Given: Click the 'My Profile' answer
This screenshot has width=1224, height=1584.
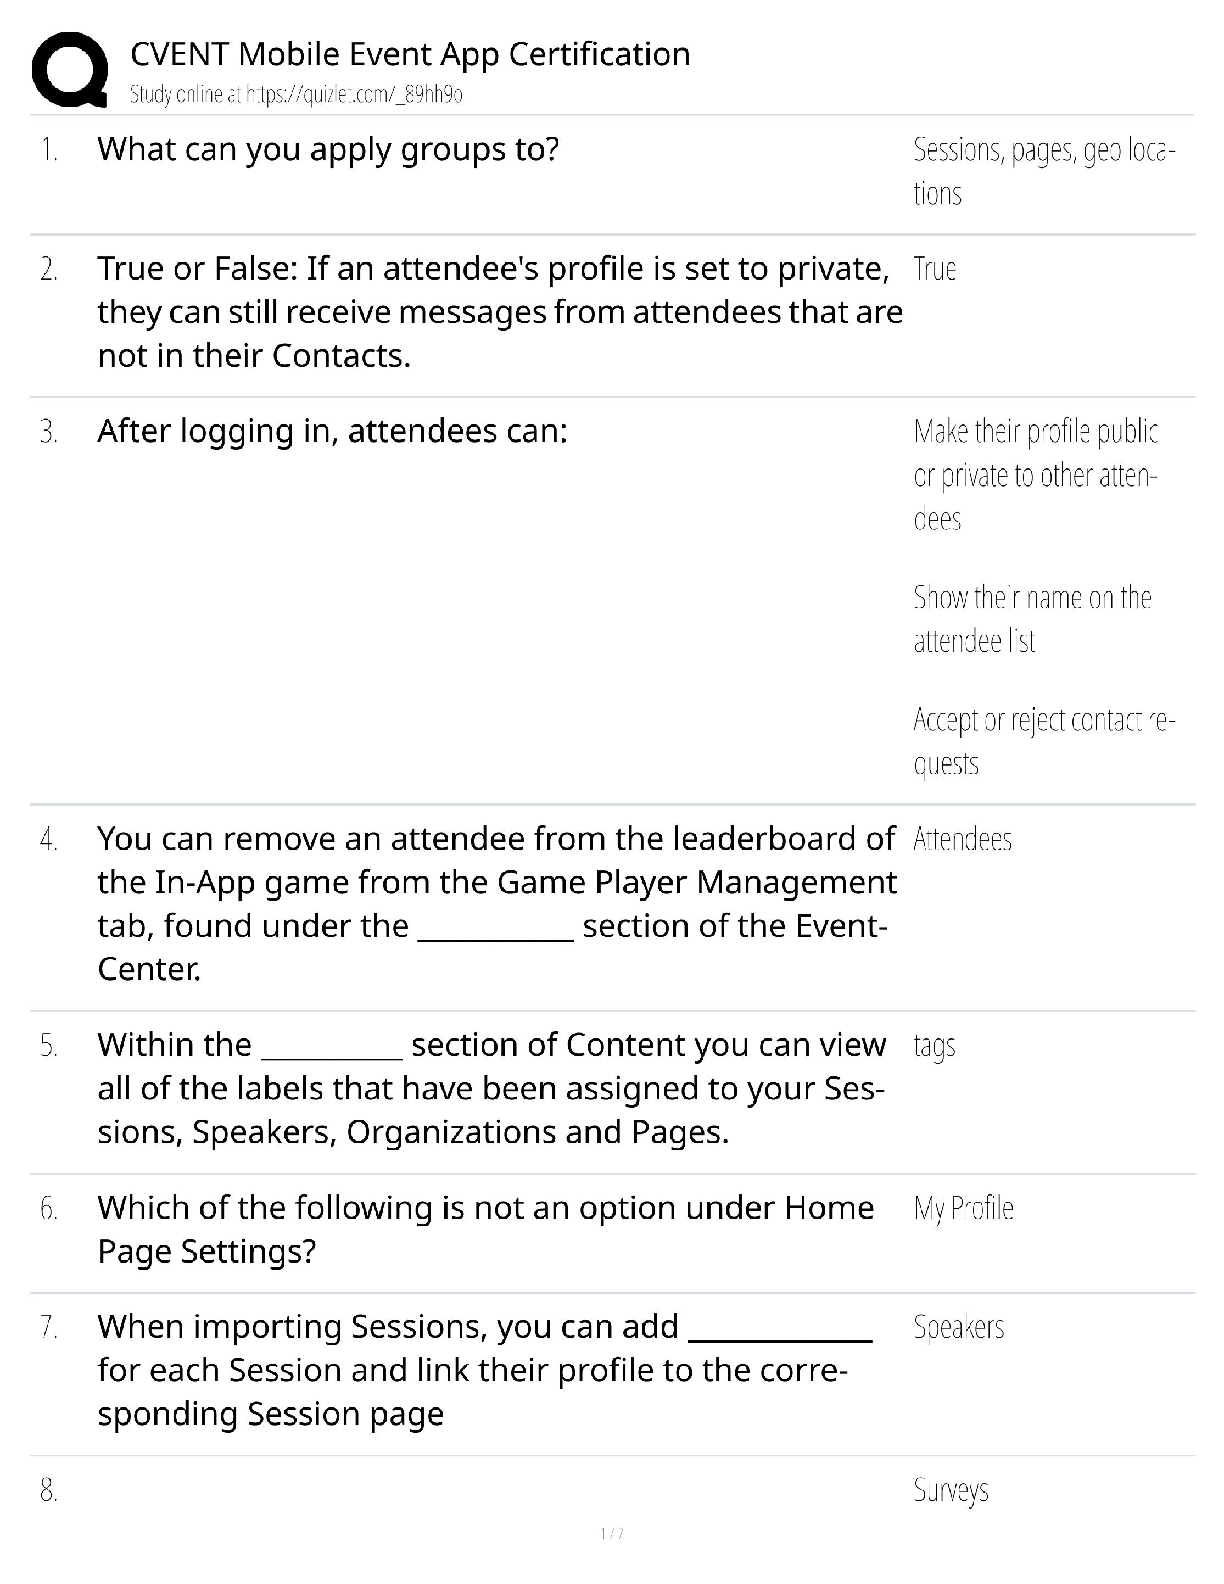Looking at the screenshot, I should (x=963, y=1209).
